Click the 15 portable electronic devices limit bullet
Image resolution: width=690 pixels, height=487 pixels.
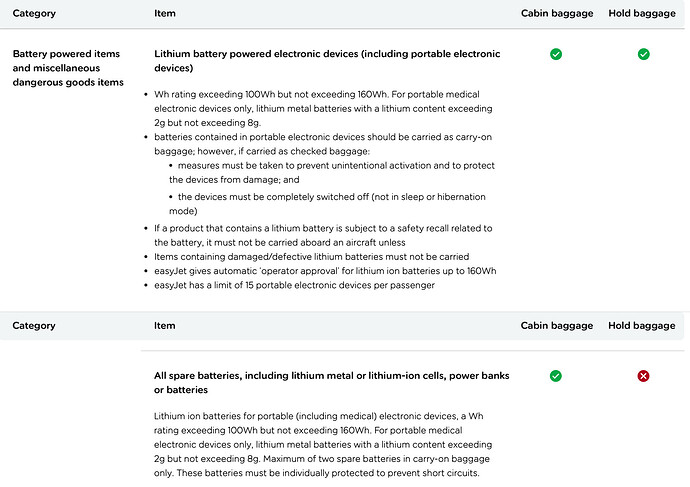tap(294, 285)
